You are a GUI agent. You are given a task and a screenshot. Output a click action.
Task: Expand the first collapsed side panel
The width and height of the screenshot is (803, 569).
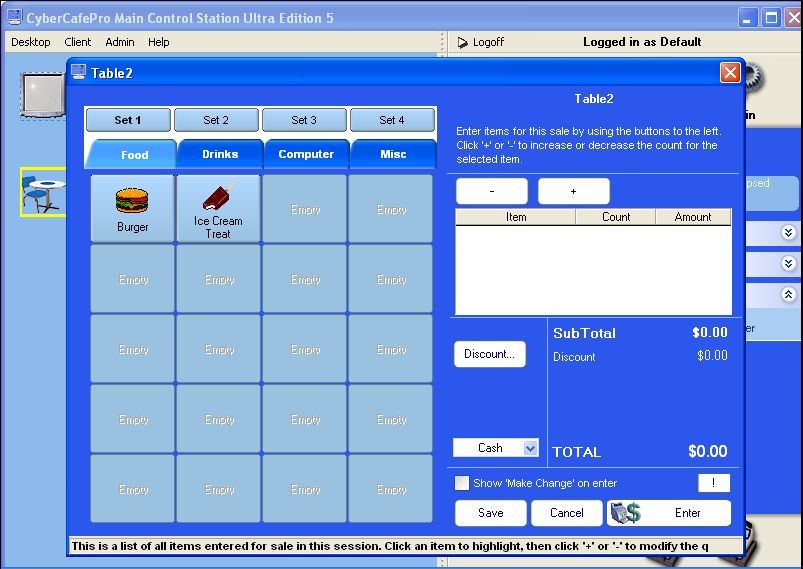(x=788, y=233)
